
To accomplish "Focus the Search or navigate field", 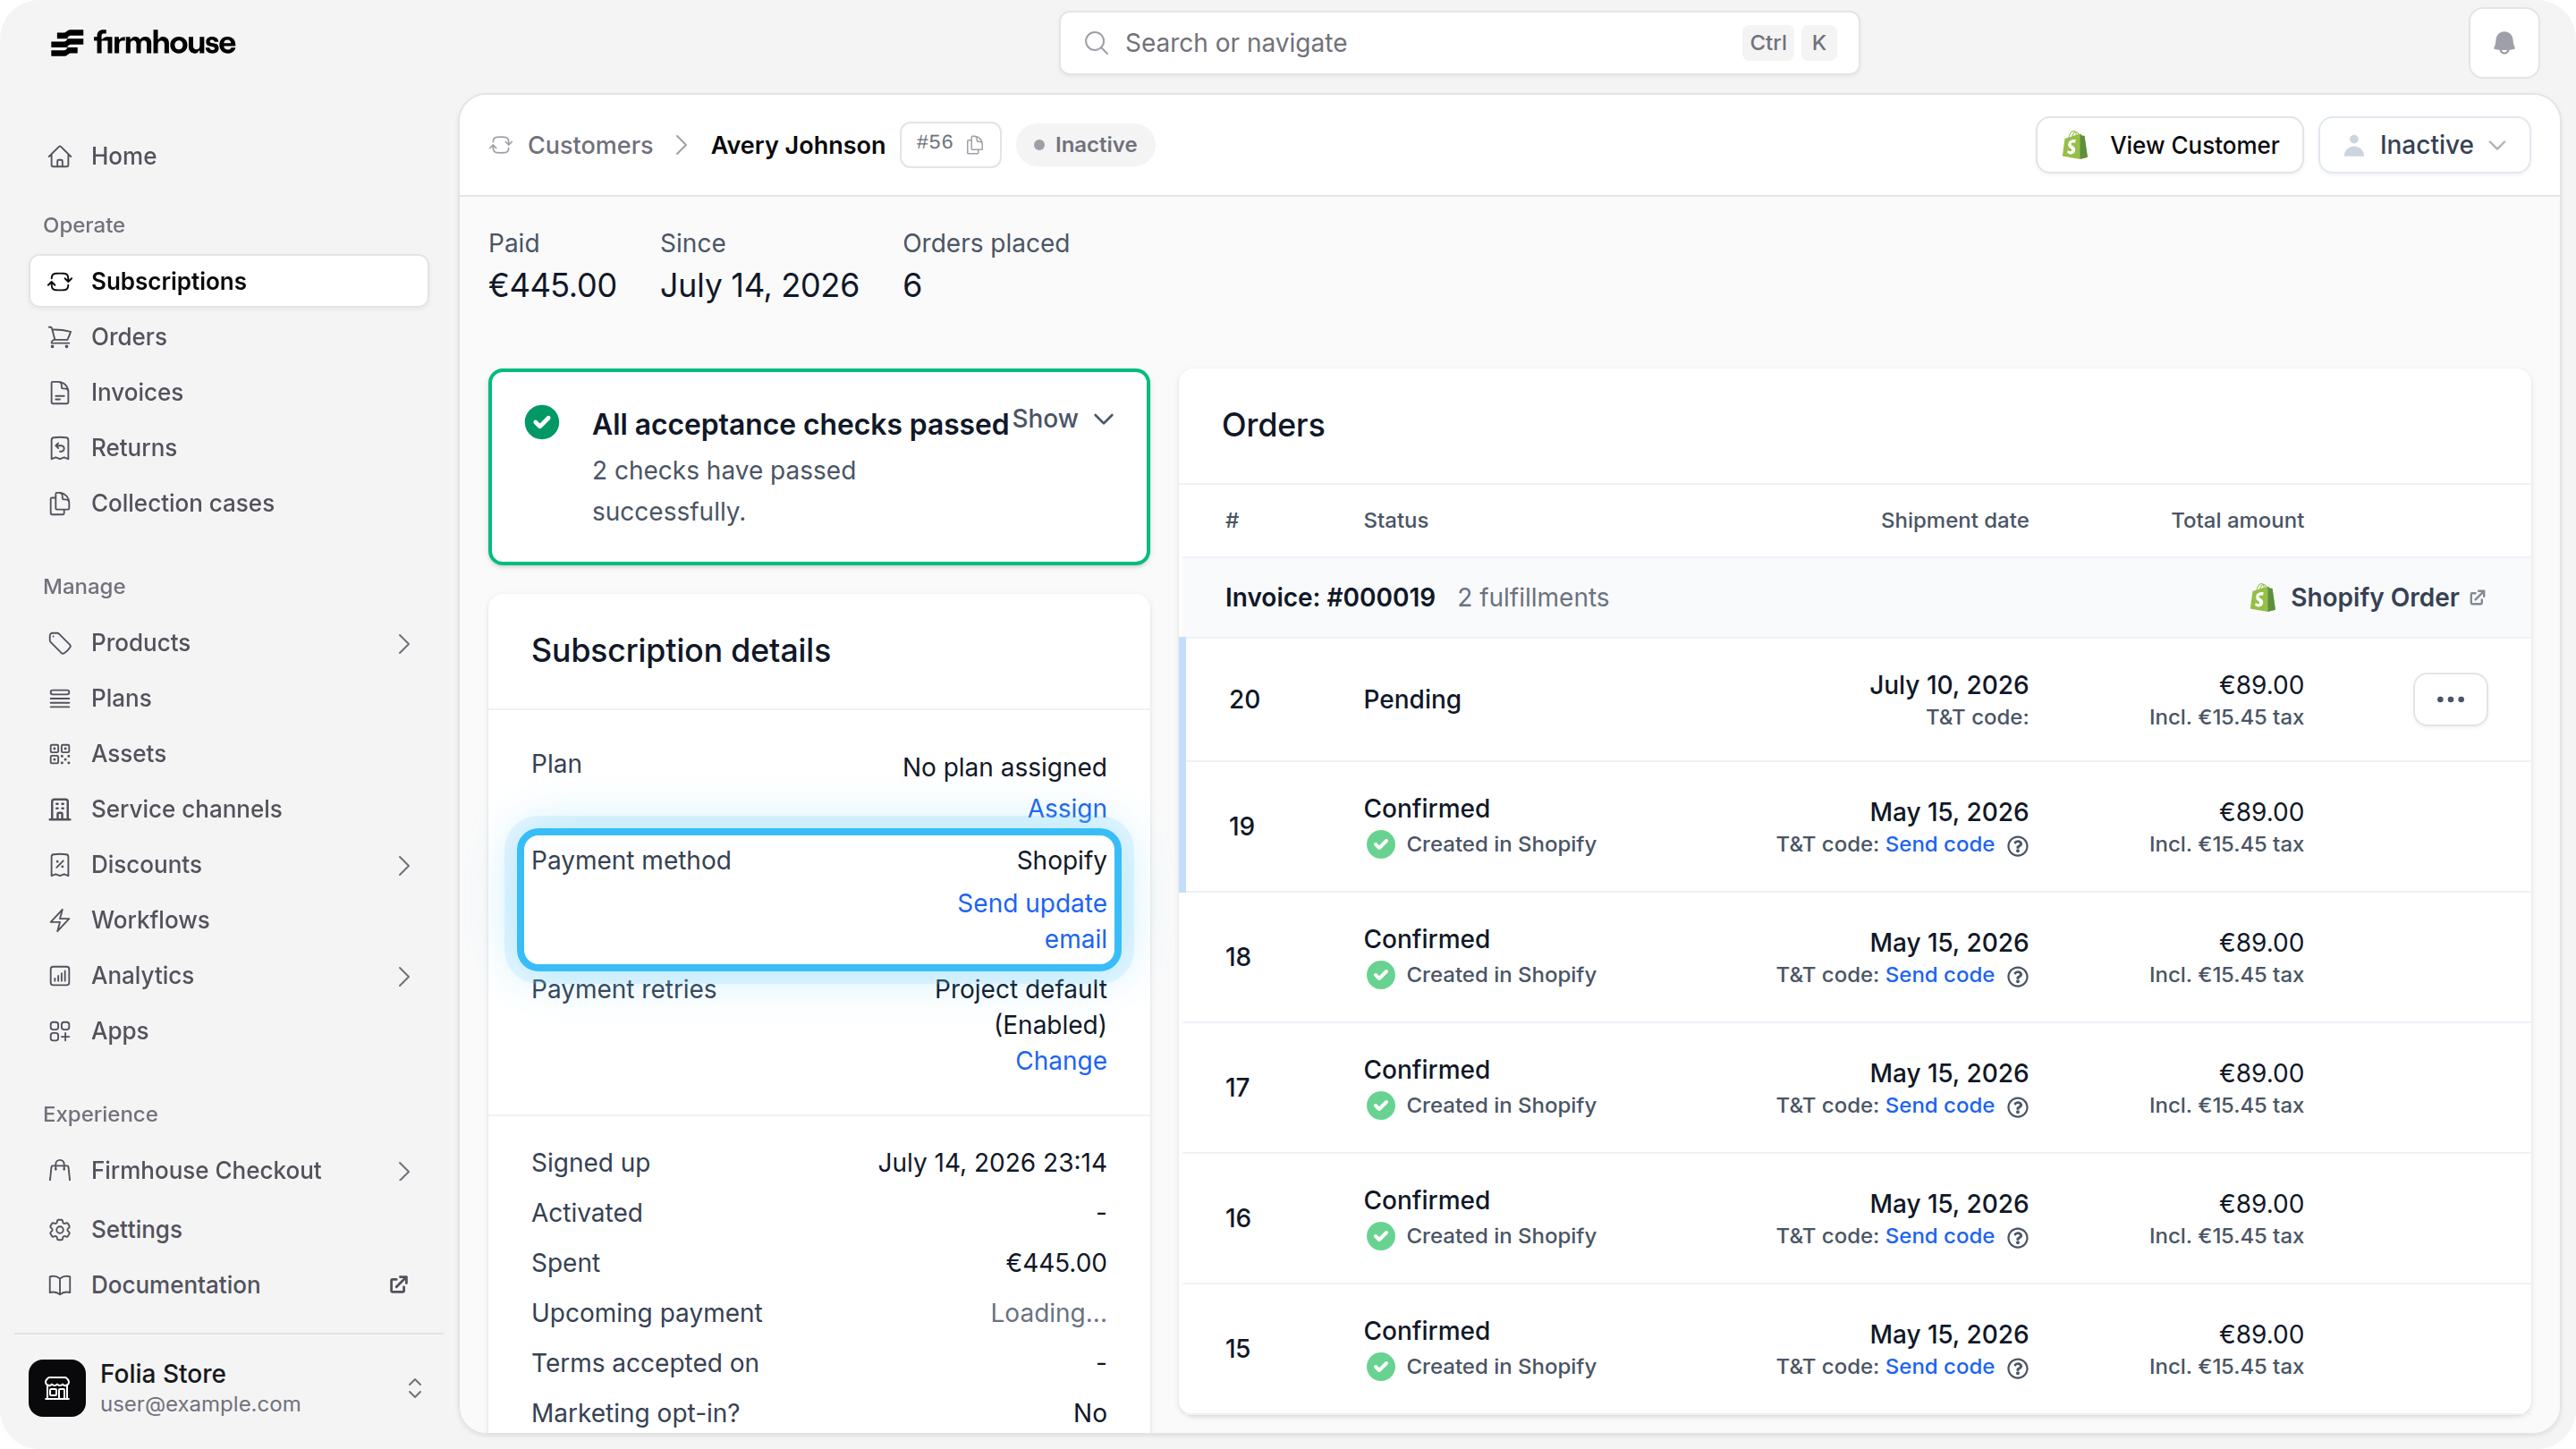I will 1459,43.
